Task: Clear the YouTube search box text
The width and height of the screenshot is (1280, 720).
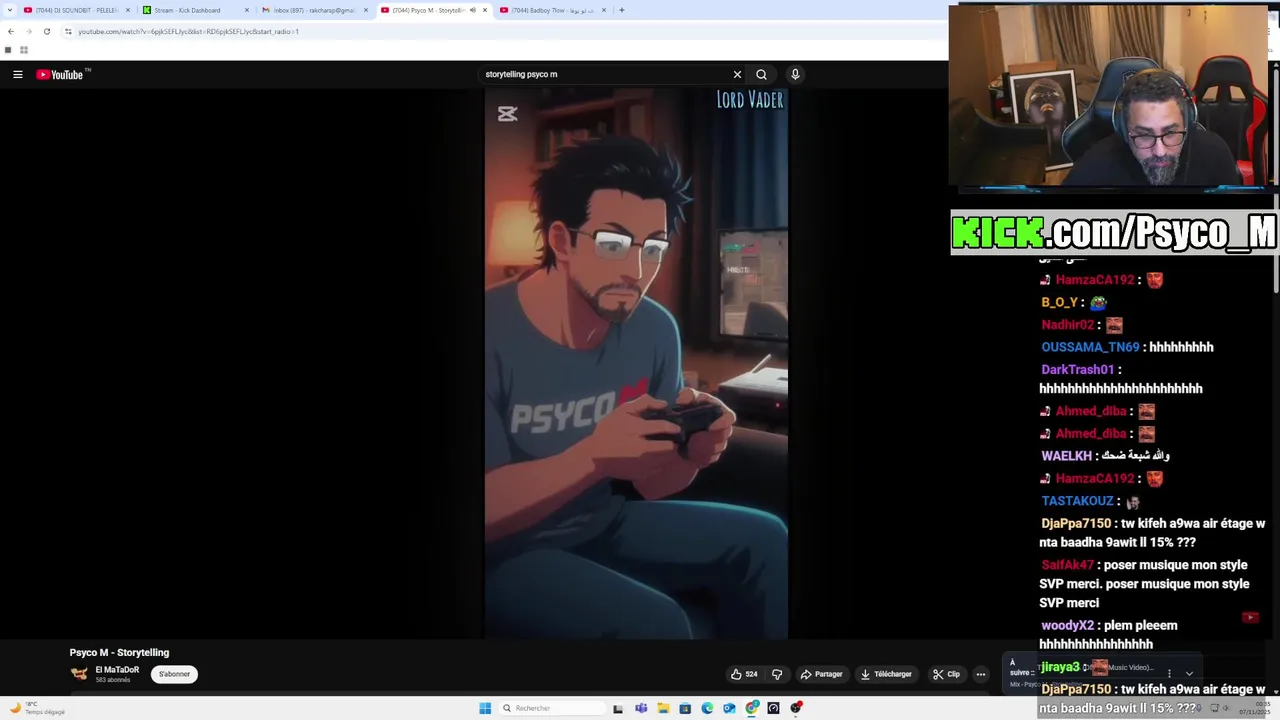Action: coord(737,74)
